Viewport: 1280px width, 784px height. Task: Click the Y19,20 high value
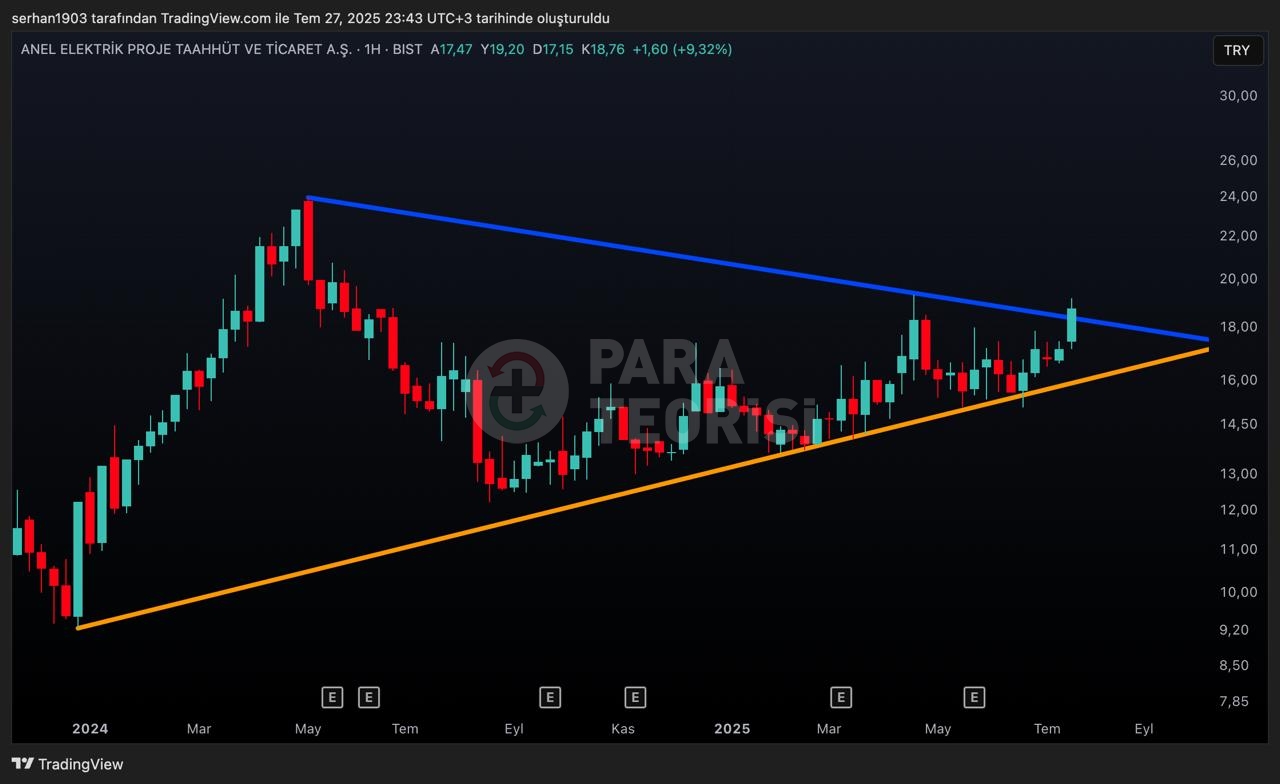[502, 49]
